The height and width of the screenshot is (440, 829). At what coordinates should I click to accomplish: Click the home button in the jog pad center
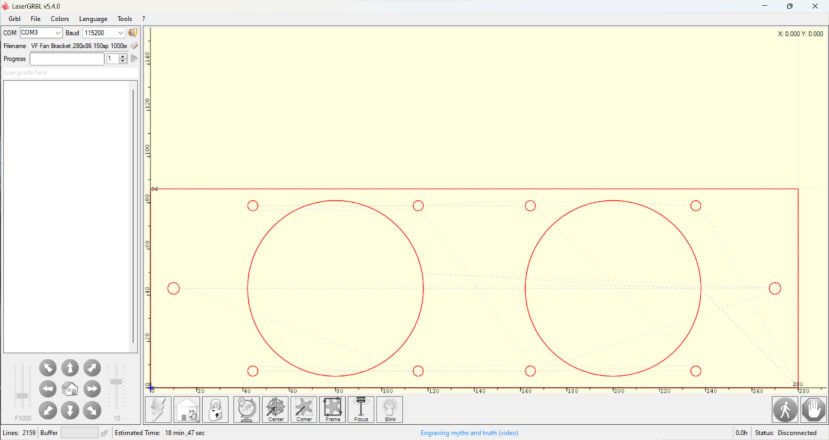point(70,389)
